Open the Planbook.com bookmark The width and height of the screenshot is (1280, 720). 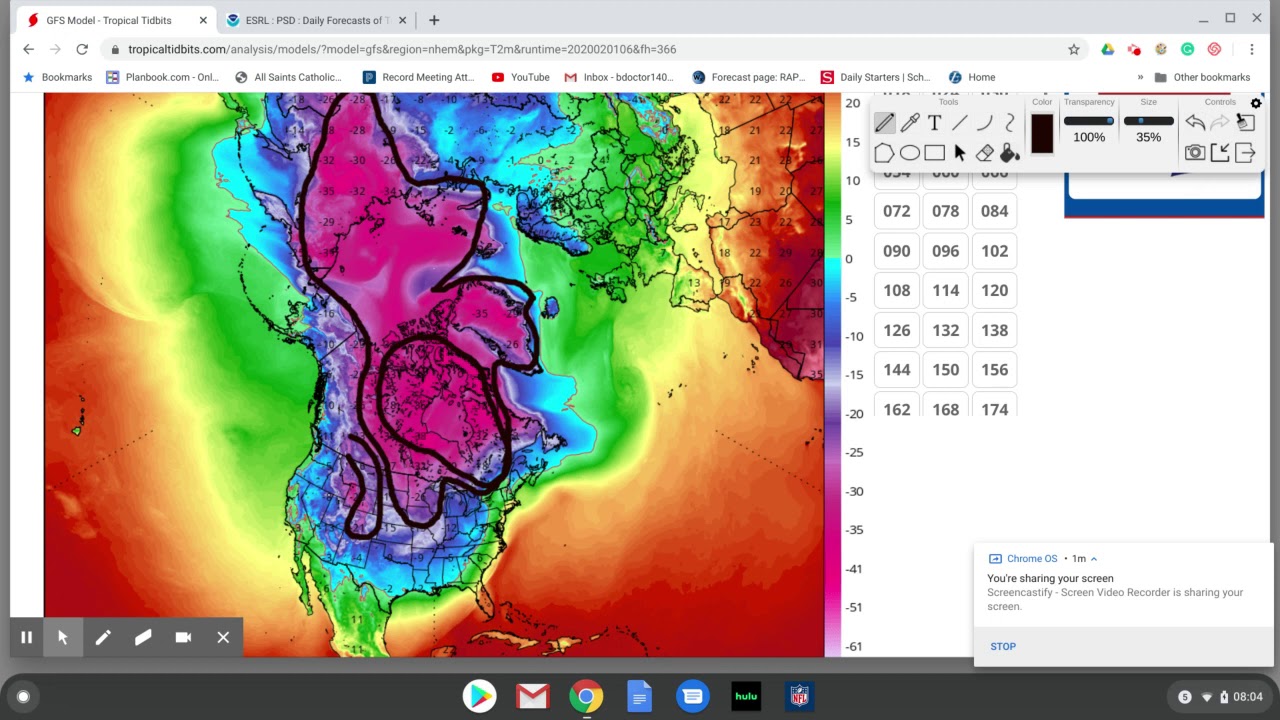[x=162, y=77]
